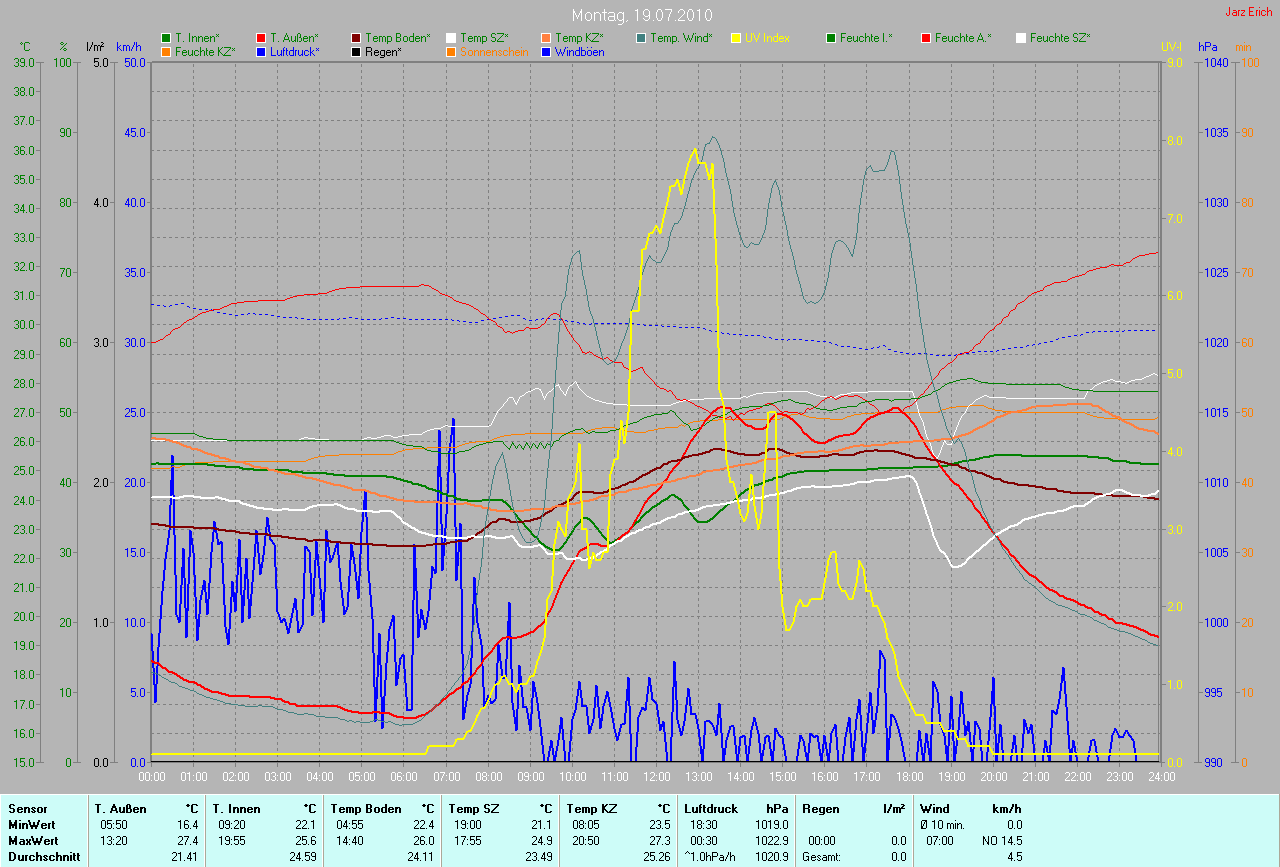Screen dimensions: 1280x867
Task: Click the Luftdruck column header in the table
Action: click(711, 809)
